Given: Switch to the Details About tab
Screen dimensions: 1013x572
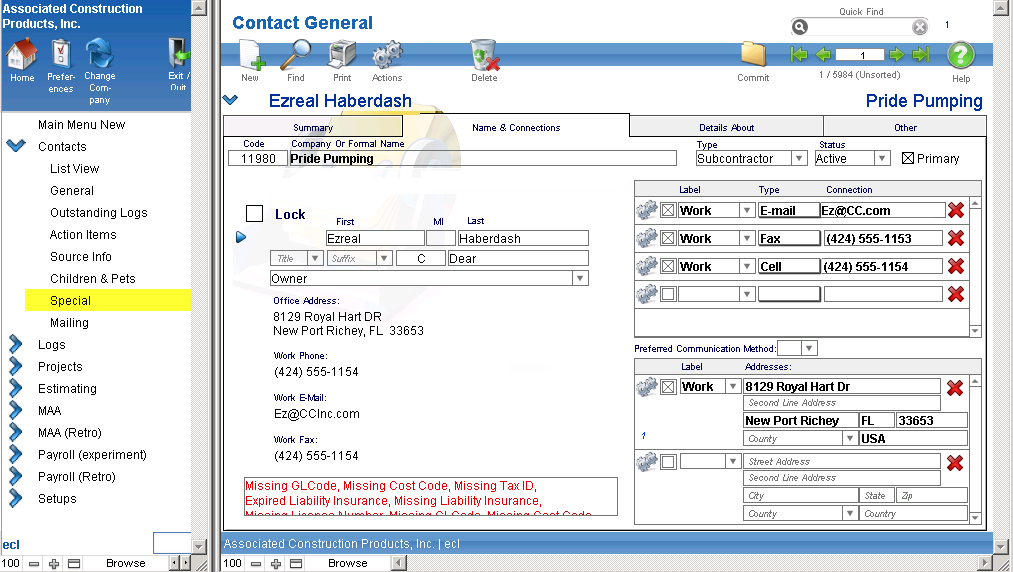Looking at the screenshot, I should click(726, 127).
